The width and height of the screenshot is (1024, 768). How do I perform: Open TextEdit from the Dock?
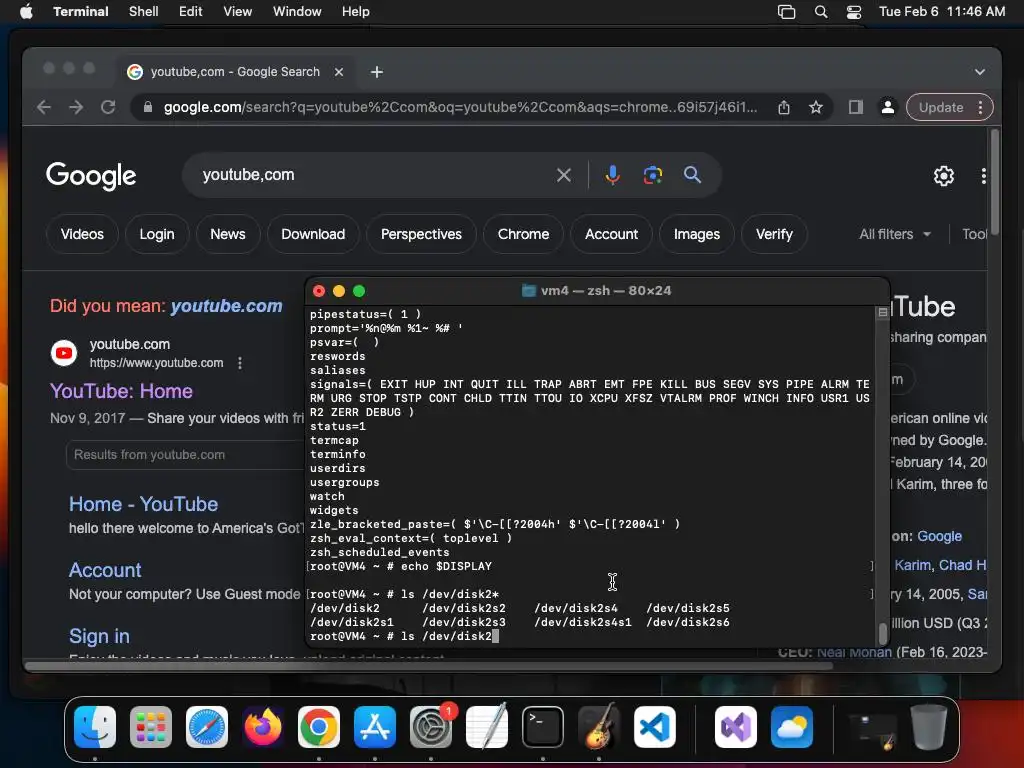[x=487, y=727]
